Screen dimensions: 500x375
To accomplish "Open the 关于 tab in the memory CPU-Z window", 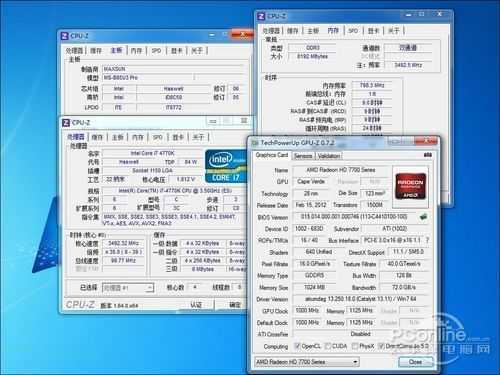I will coord(394,31).
